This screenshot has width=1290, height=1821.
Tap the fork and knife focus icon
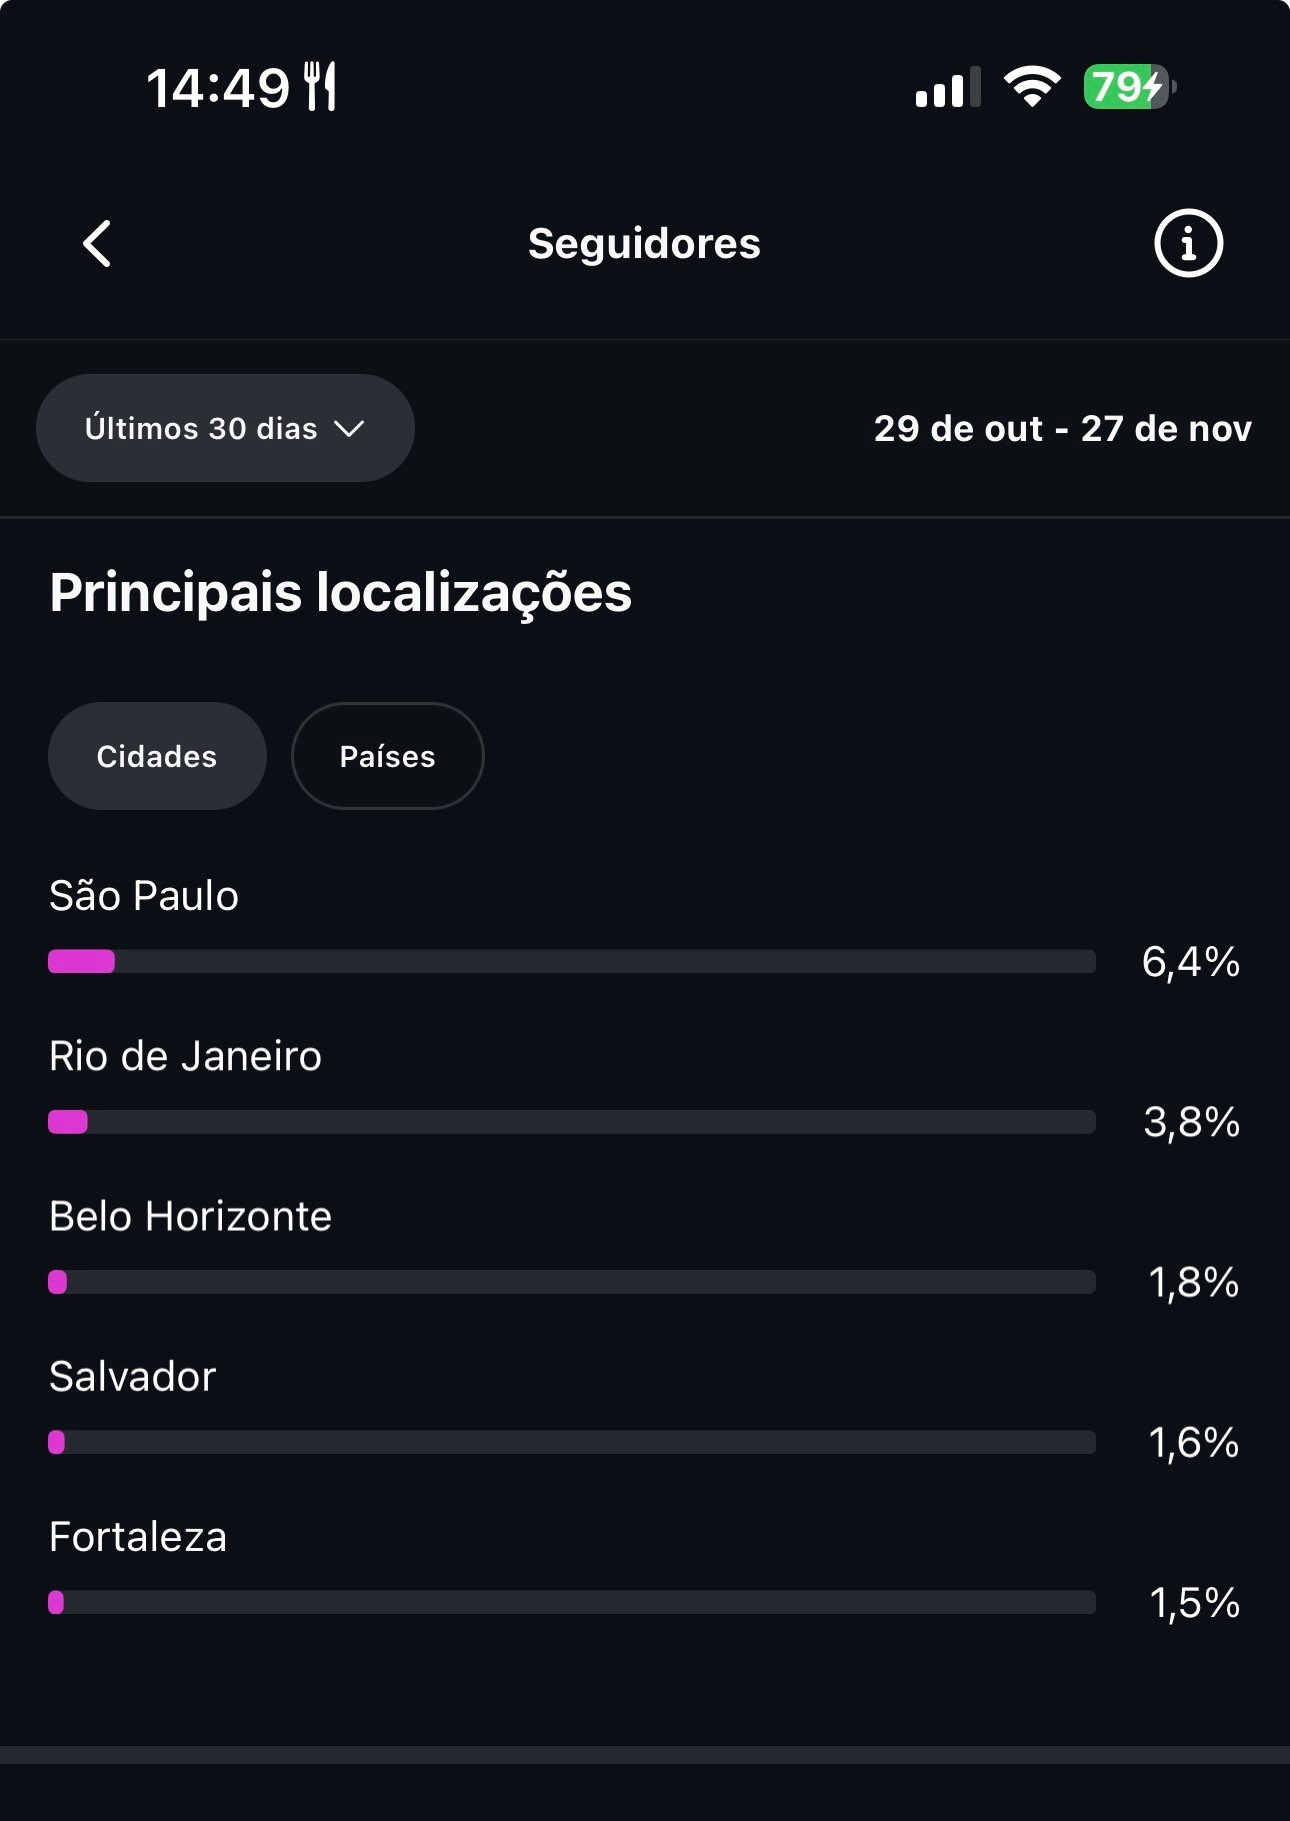320,86
